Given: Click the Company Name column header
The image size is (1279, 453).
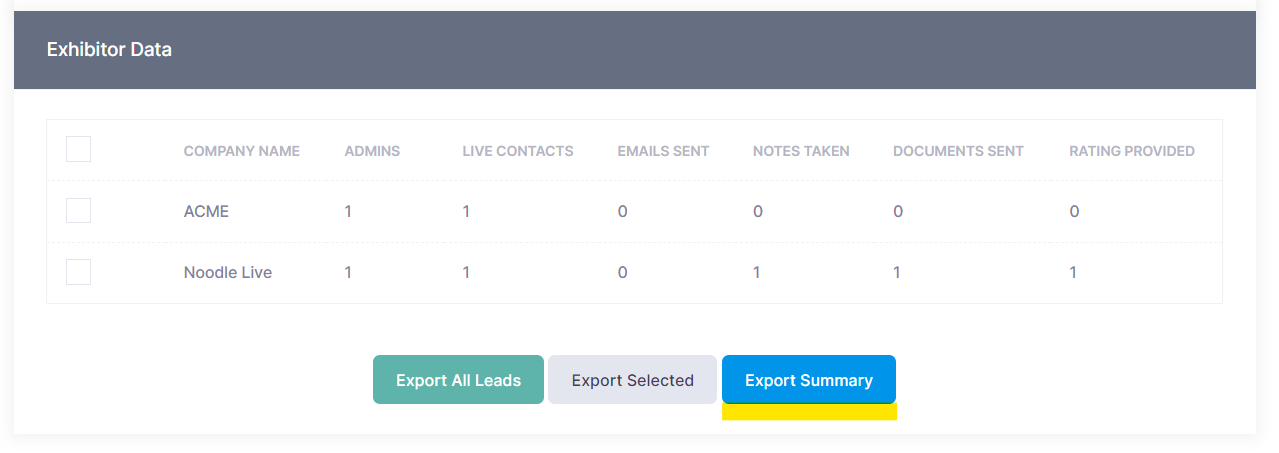Looking at the screenshot, I should click(241, 151).
